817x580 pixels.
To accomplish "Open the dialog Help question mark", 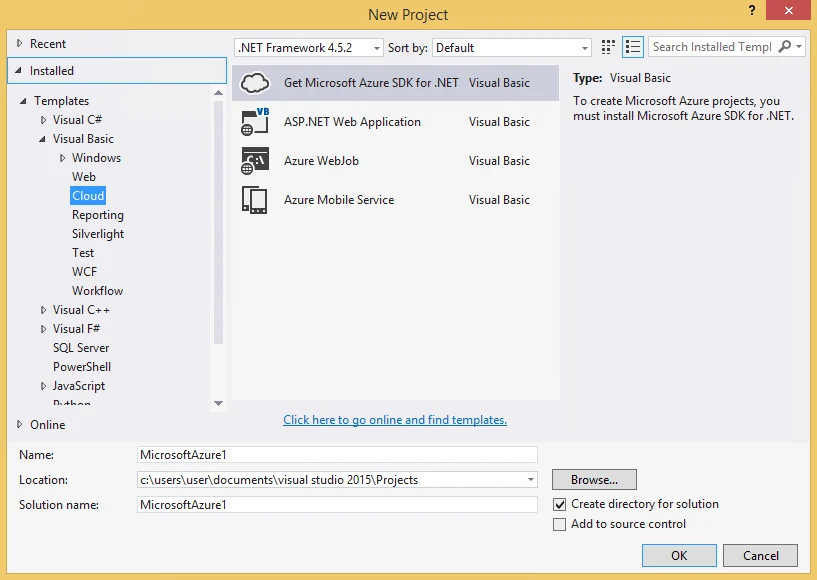I will 751,10.
